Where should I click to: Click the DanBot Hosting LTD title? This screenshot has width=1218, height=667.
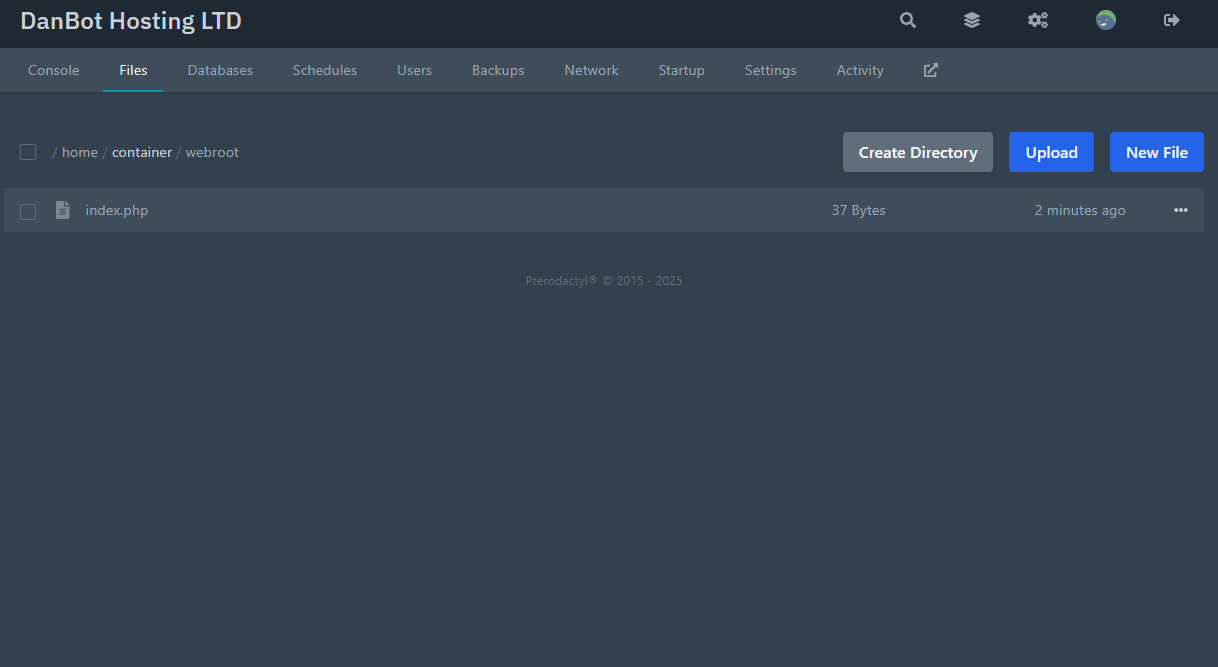point(131,21)
